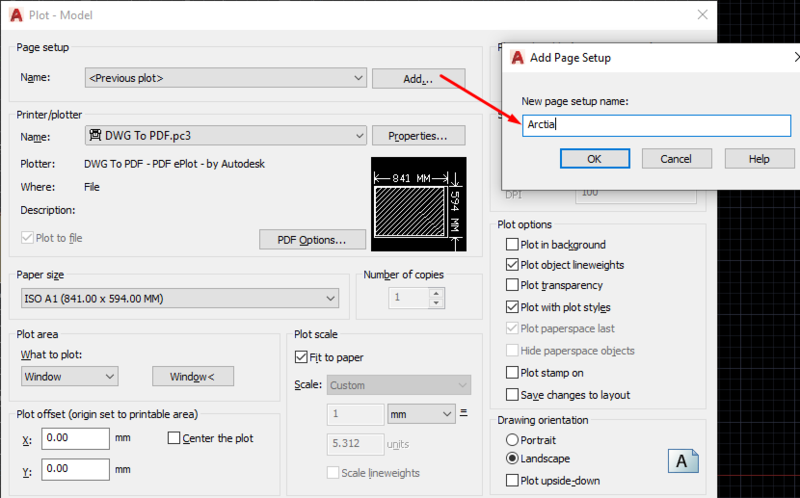Disable Fit to paper checkbox
The width and height of the screenshot is (800, 498).
pyautogui.click(x=301, y=357)
